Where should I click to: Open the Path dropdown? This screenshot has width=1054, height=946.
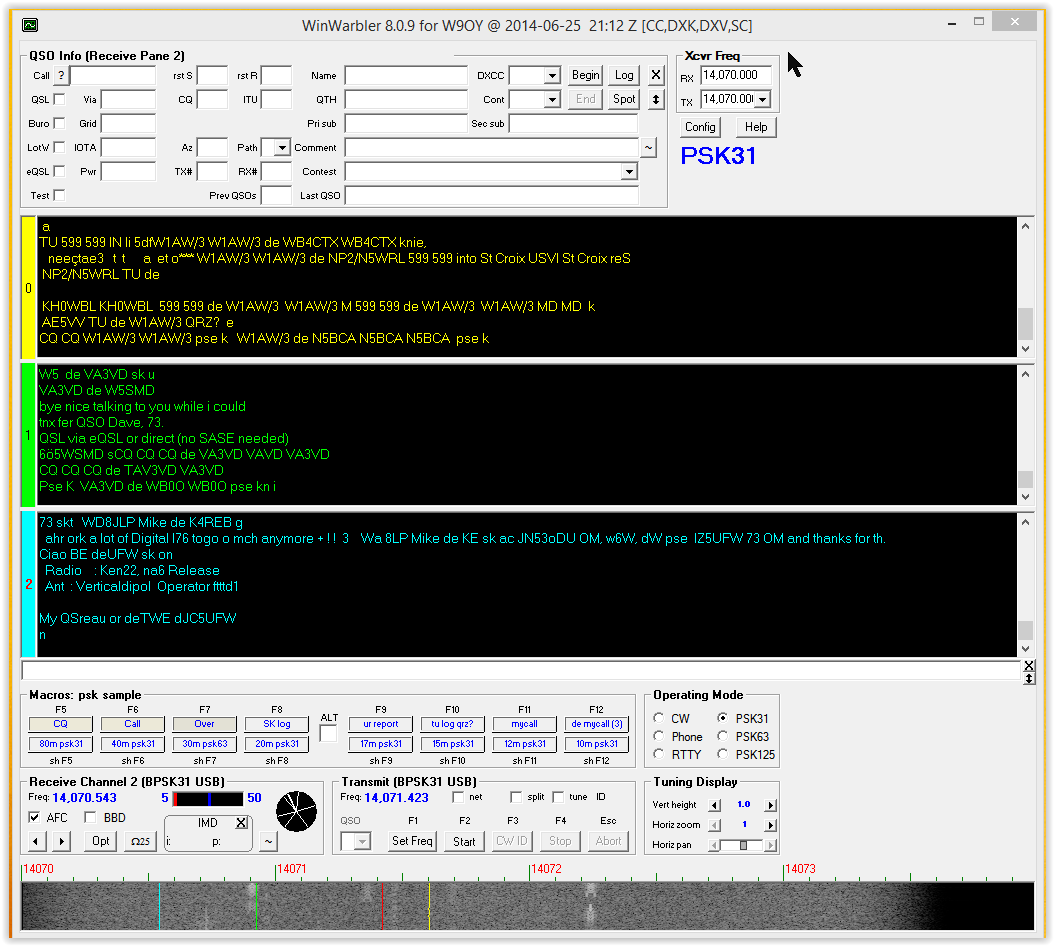282,147
